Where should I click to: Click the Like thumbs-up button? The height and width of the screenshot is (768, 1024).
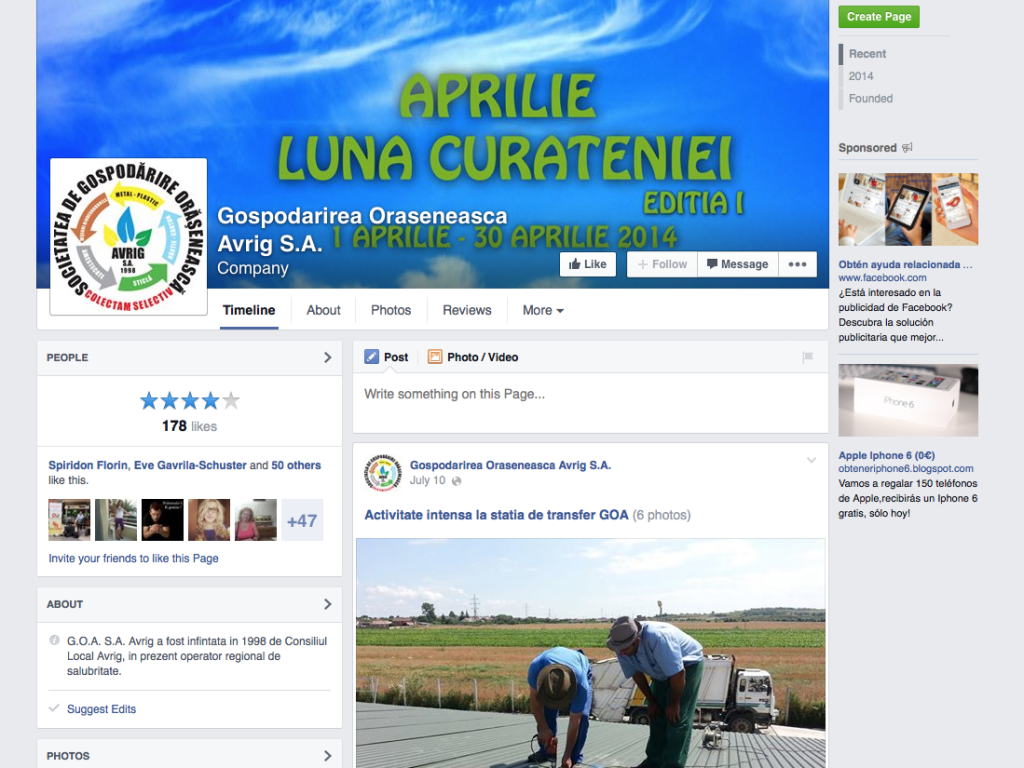[588, 264]
